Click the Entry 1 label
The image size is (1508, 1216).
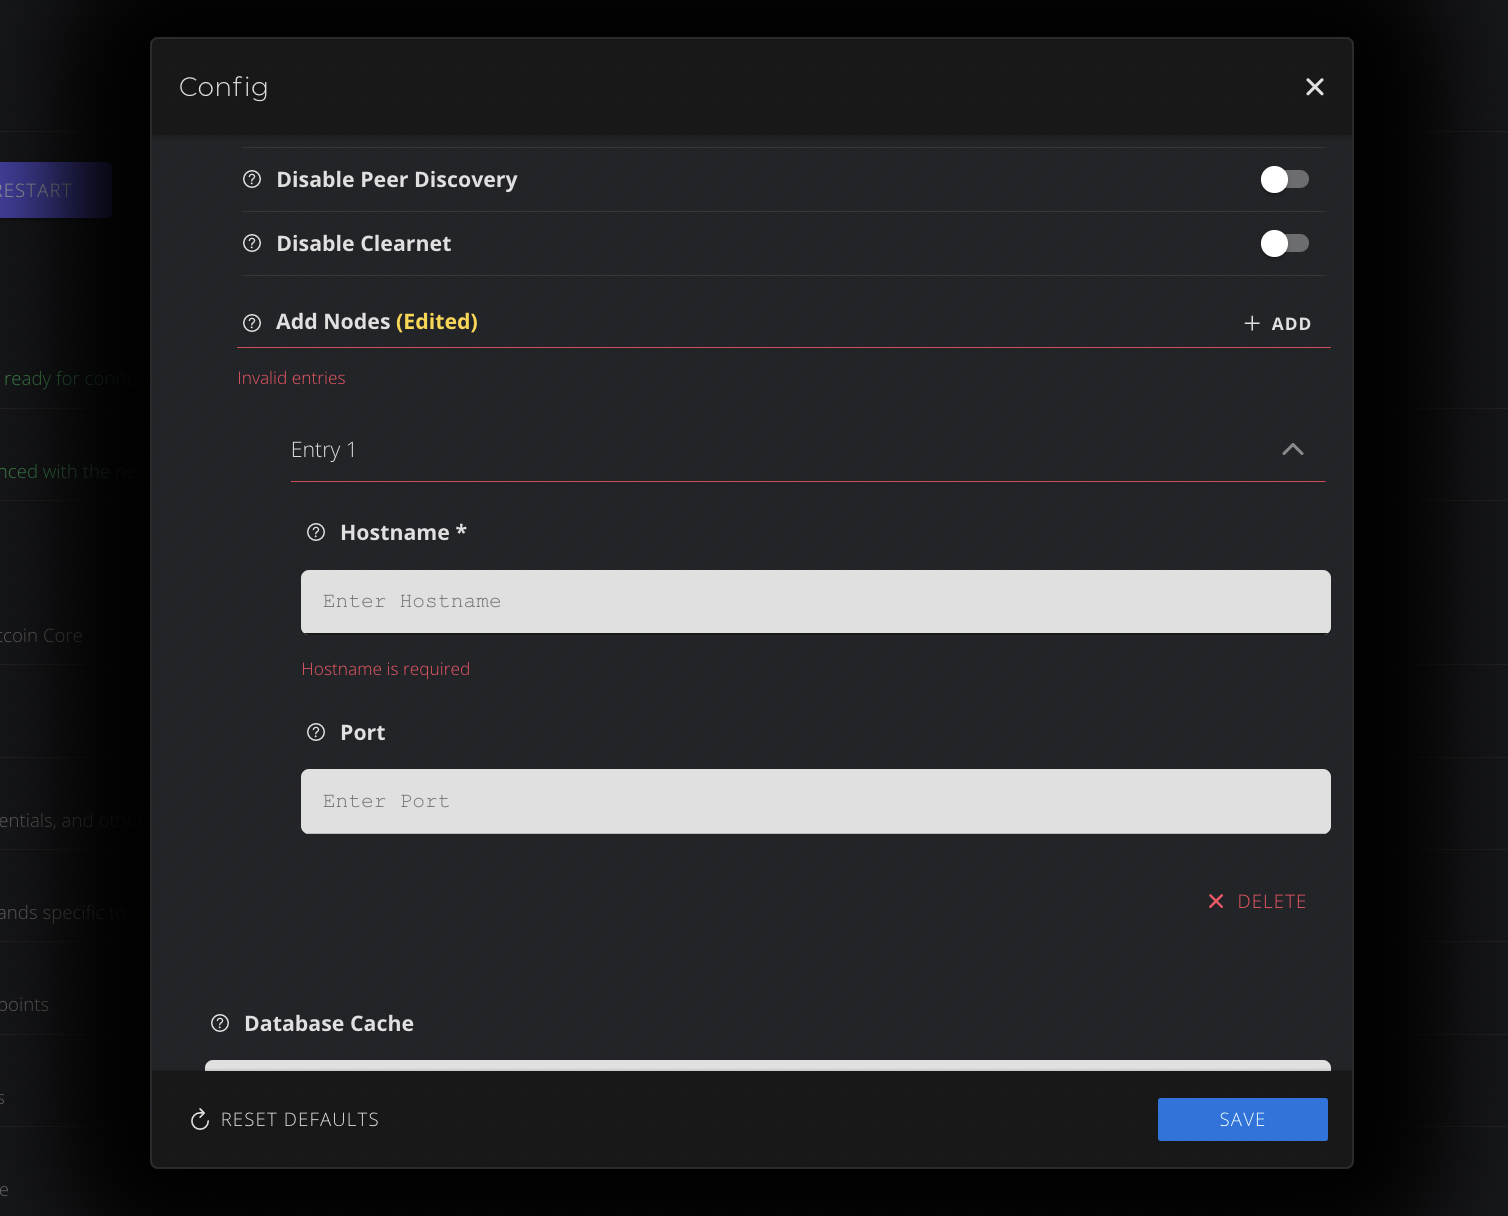tap(323, 450)
